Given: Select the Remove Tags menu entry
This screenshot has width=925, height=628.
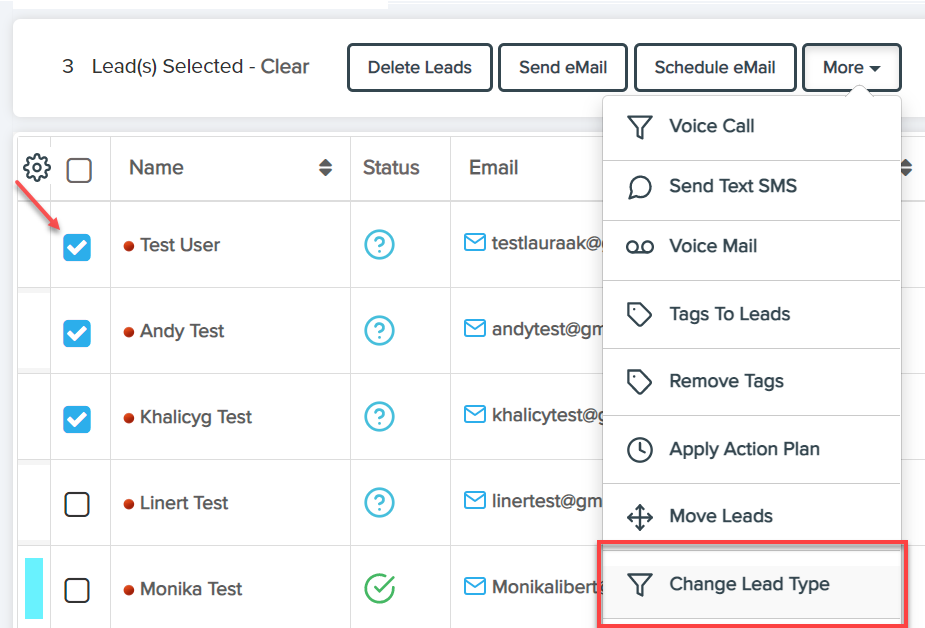Looking at the screenshot, I should point(726,381).
